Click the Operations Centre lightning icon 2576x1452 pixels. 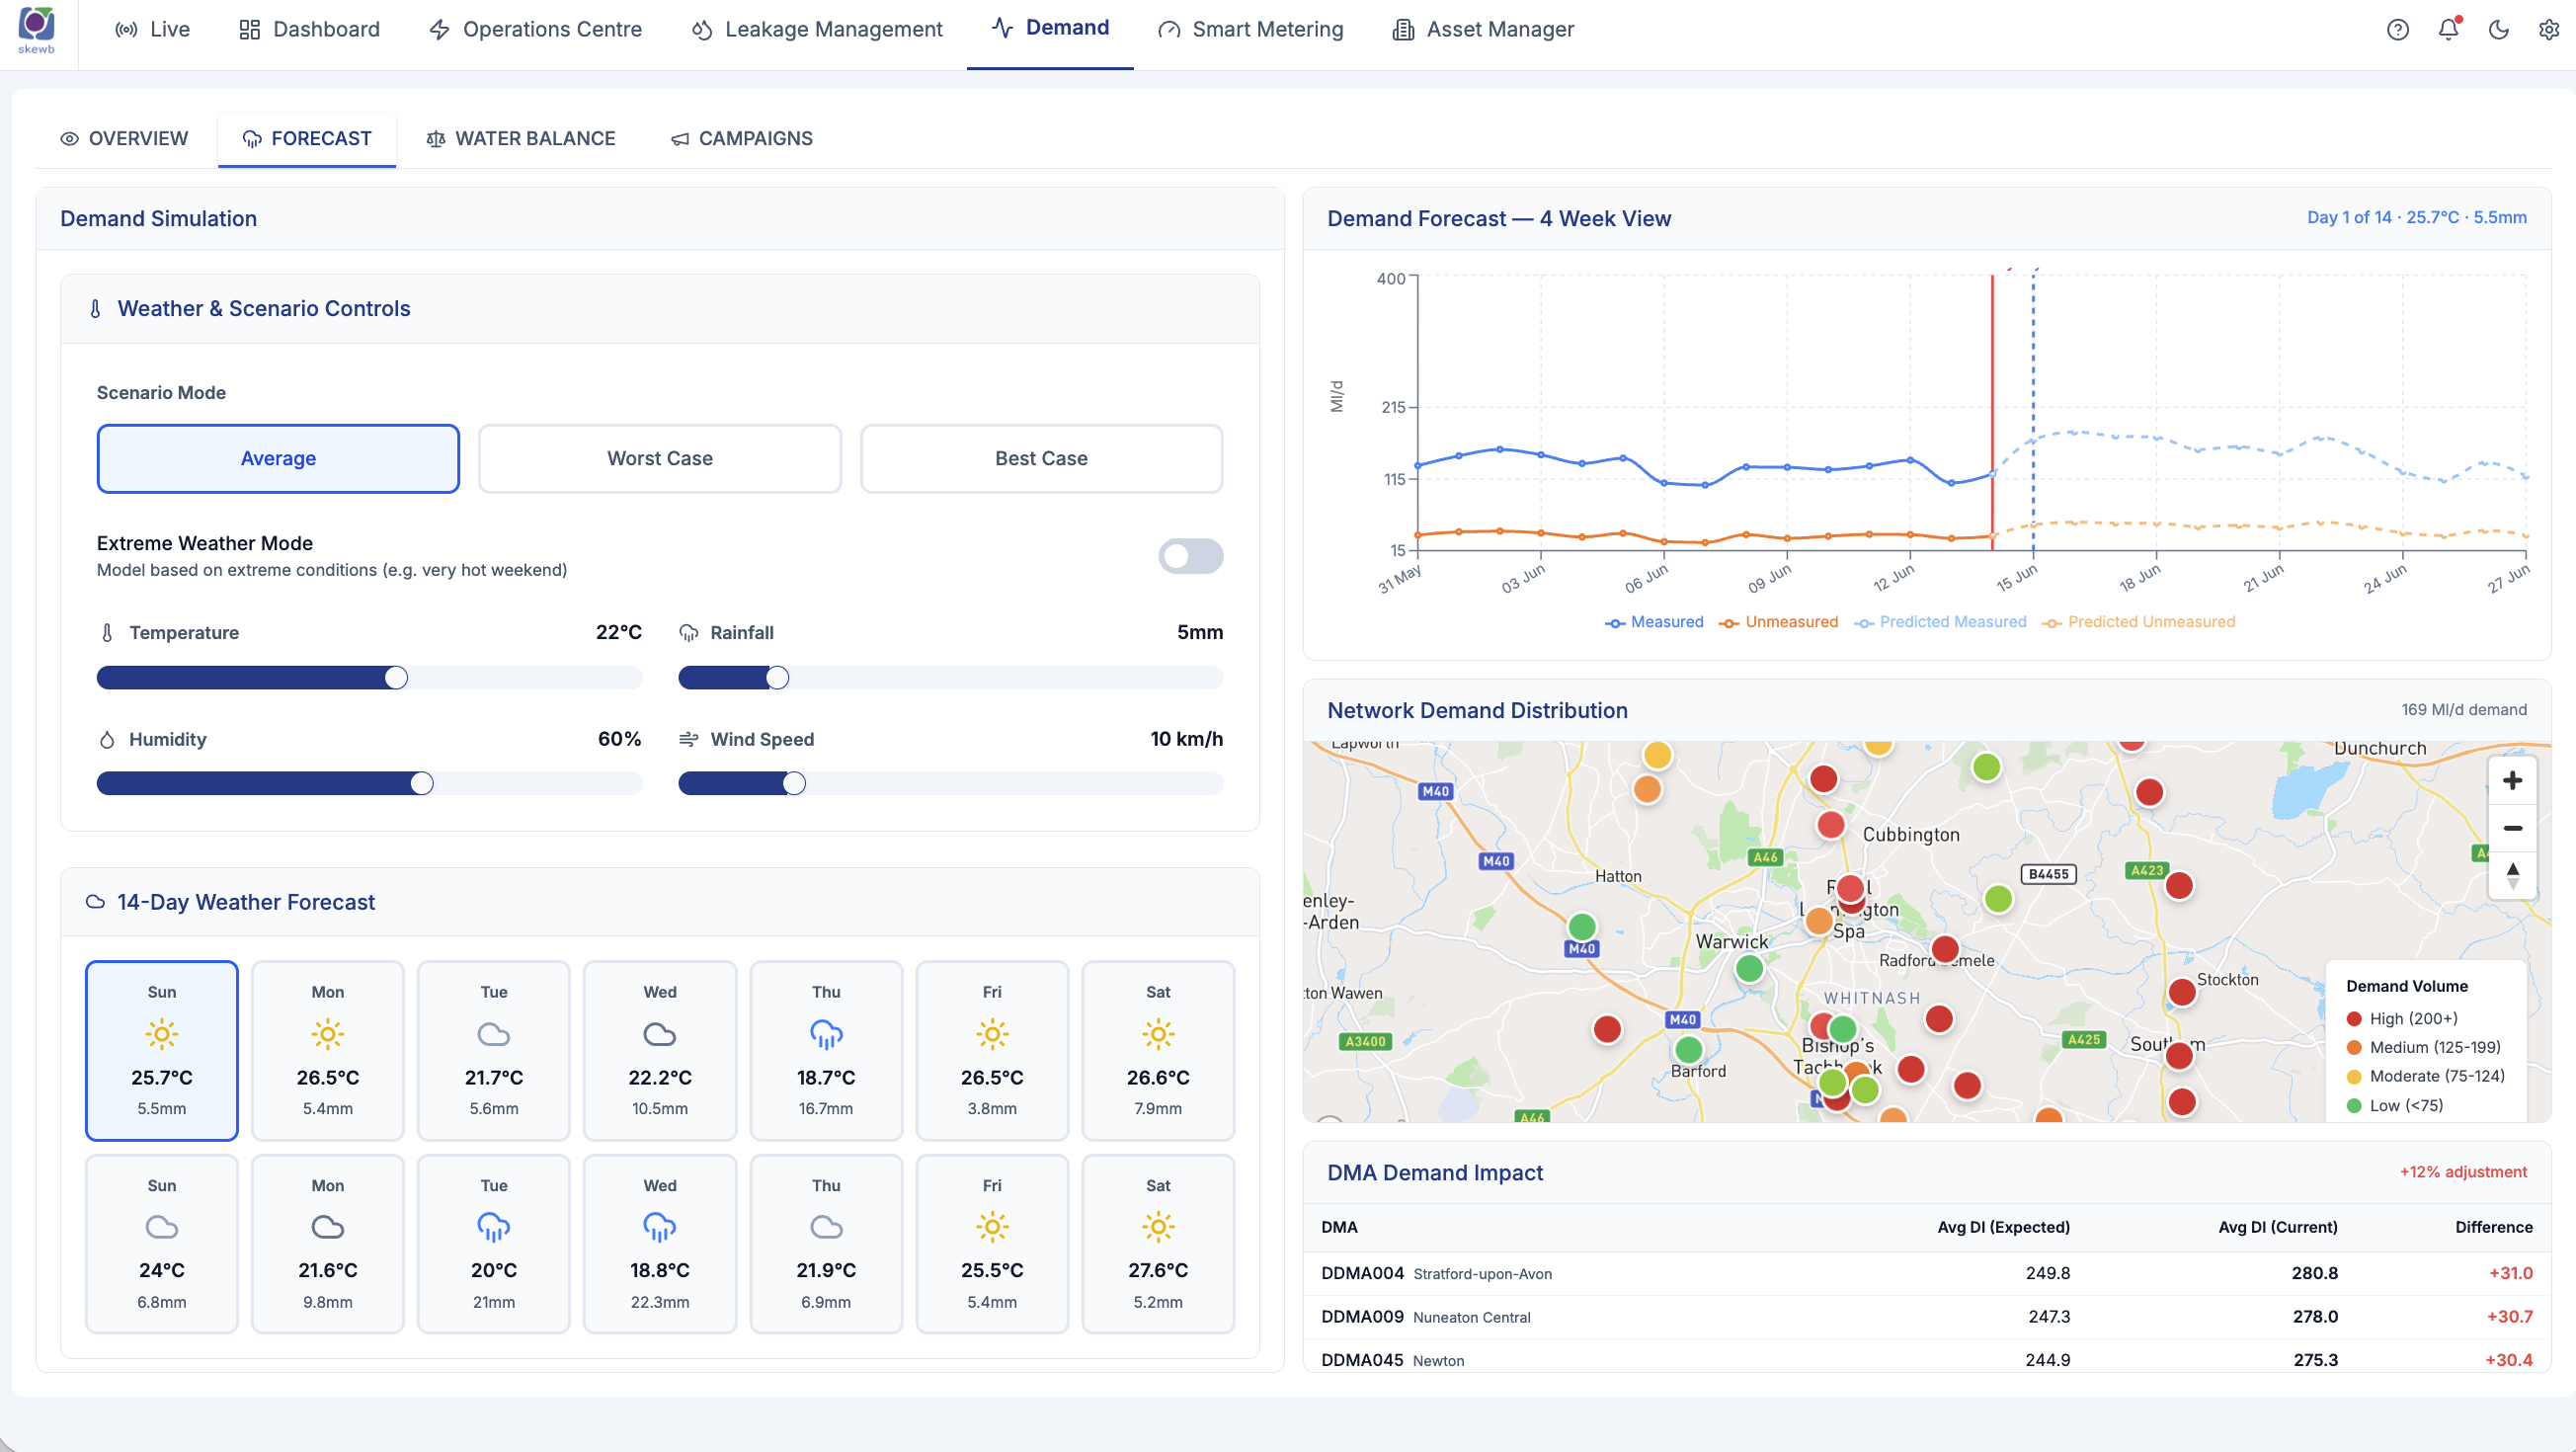439,30
